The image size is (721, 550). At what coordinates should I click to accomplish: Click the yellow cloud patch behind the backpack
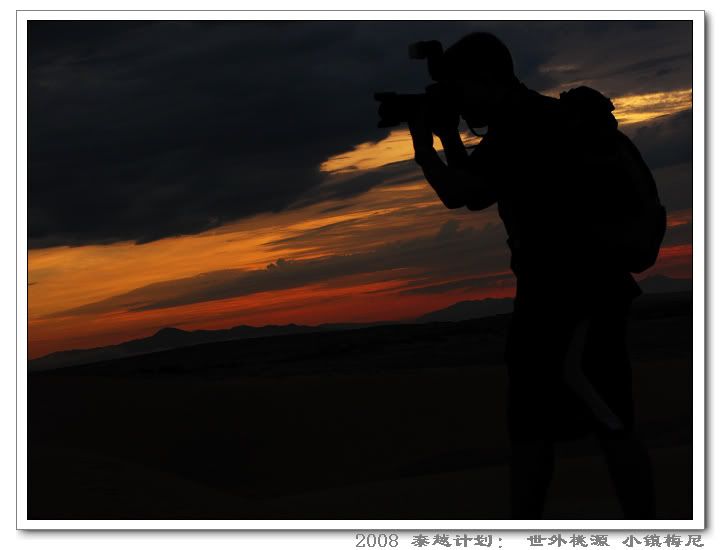(x=650, y=103)
